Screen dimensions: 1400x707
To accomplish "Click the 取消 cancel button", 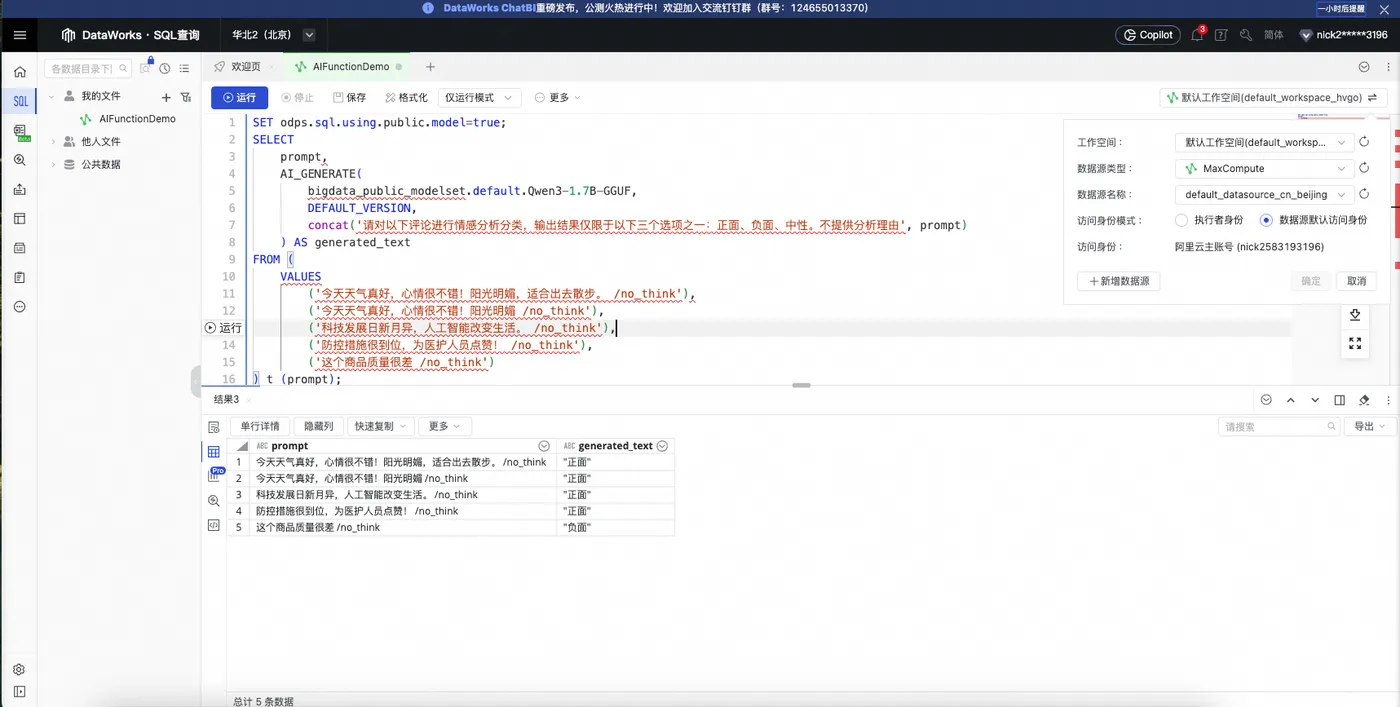I will (1356, 281).
